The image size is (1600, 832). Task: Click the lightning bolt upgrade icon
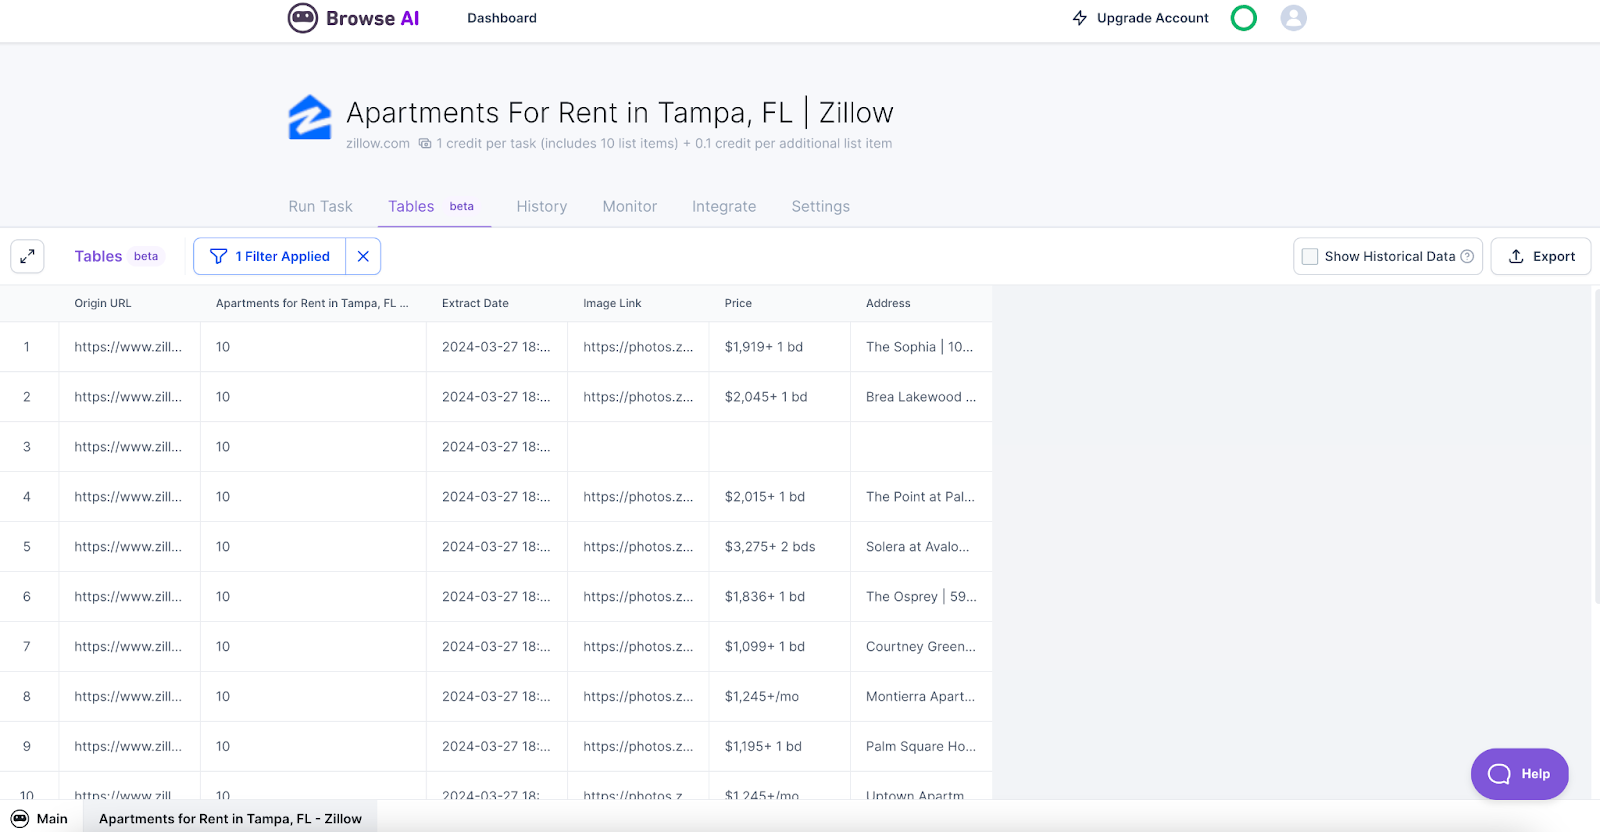(1080, 18)
